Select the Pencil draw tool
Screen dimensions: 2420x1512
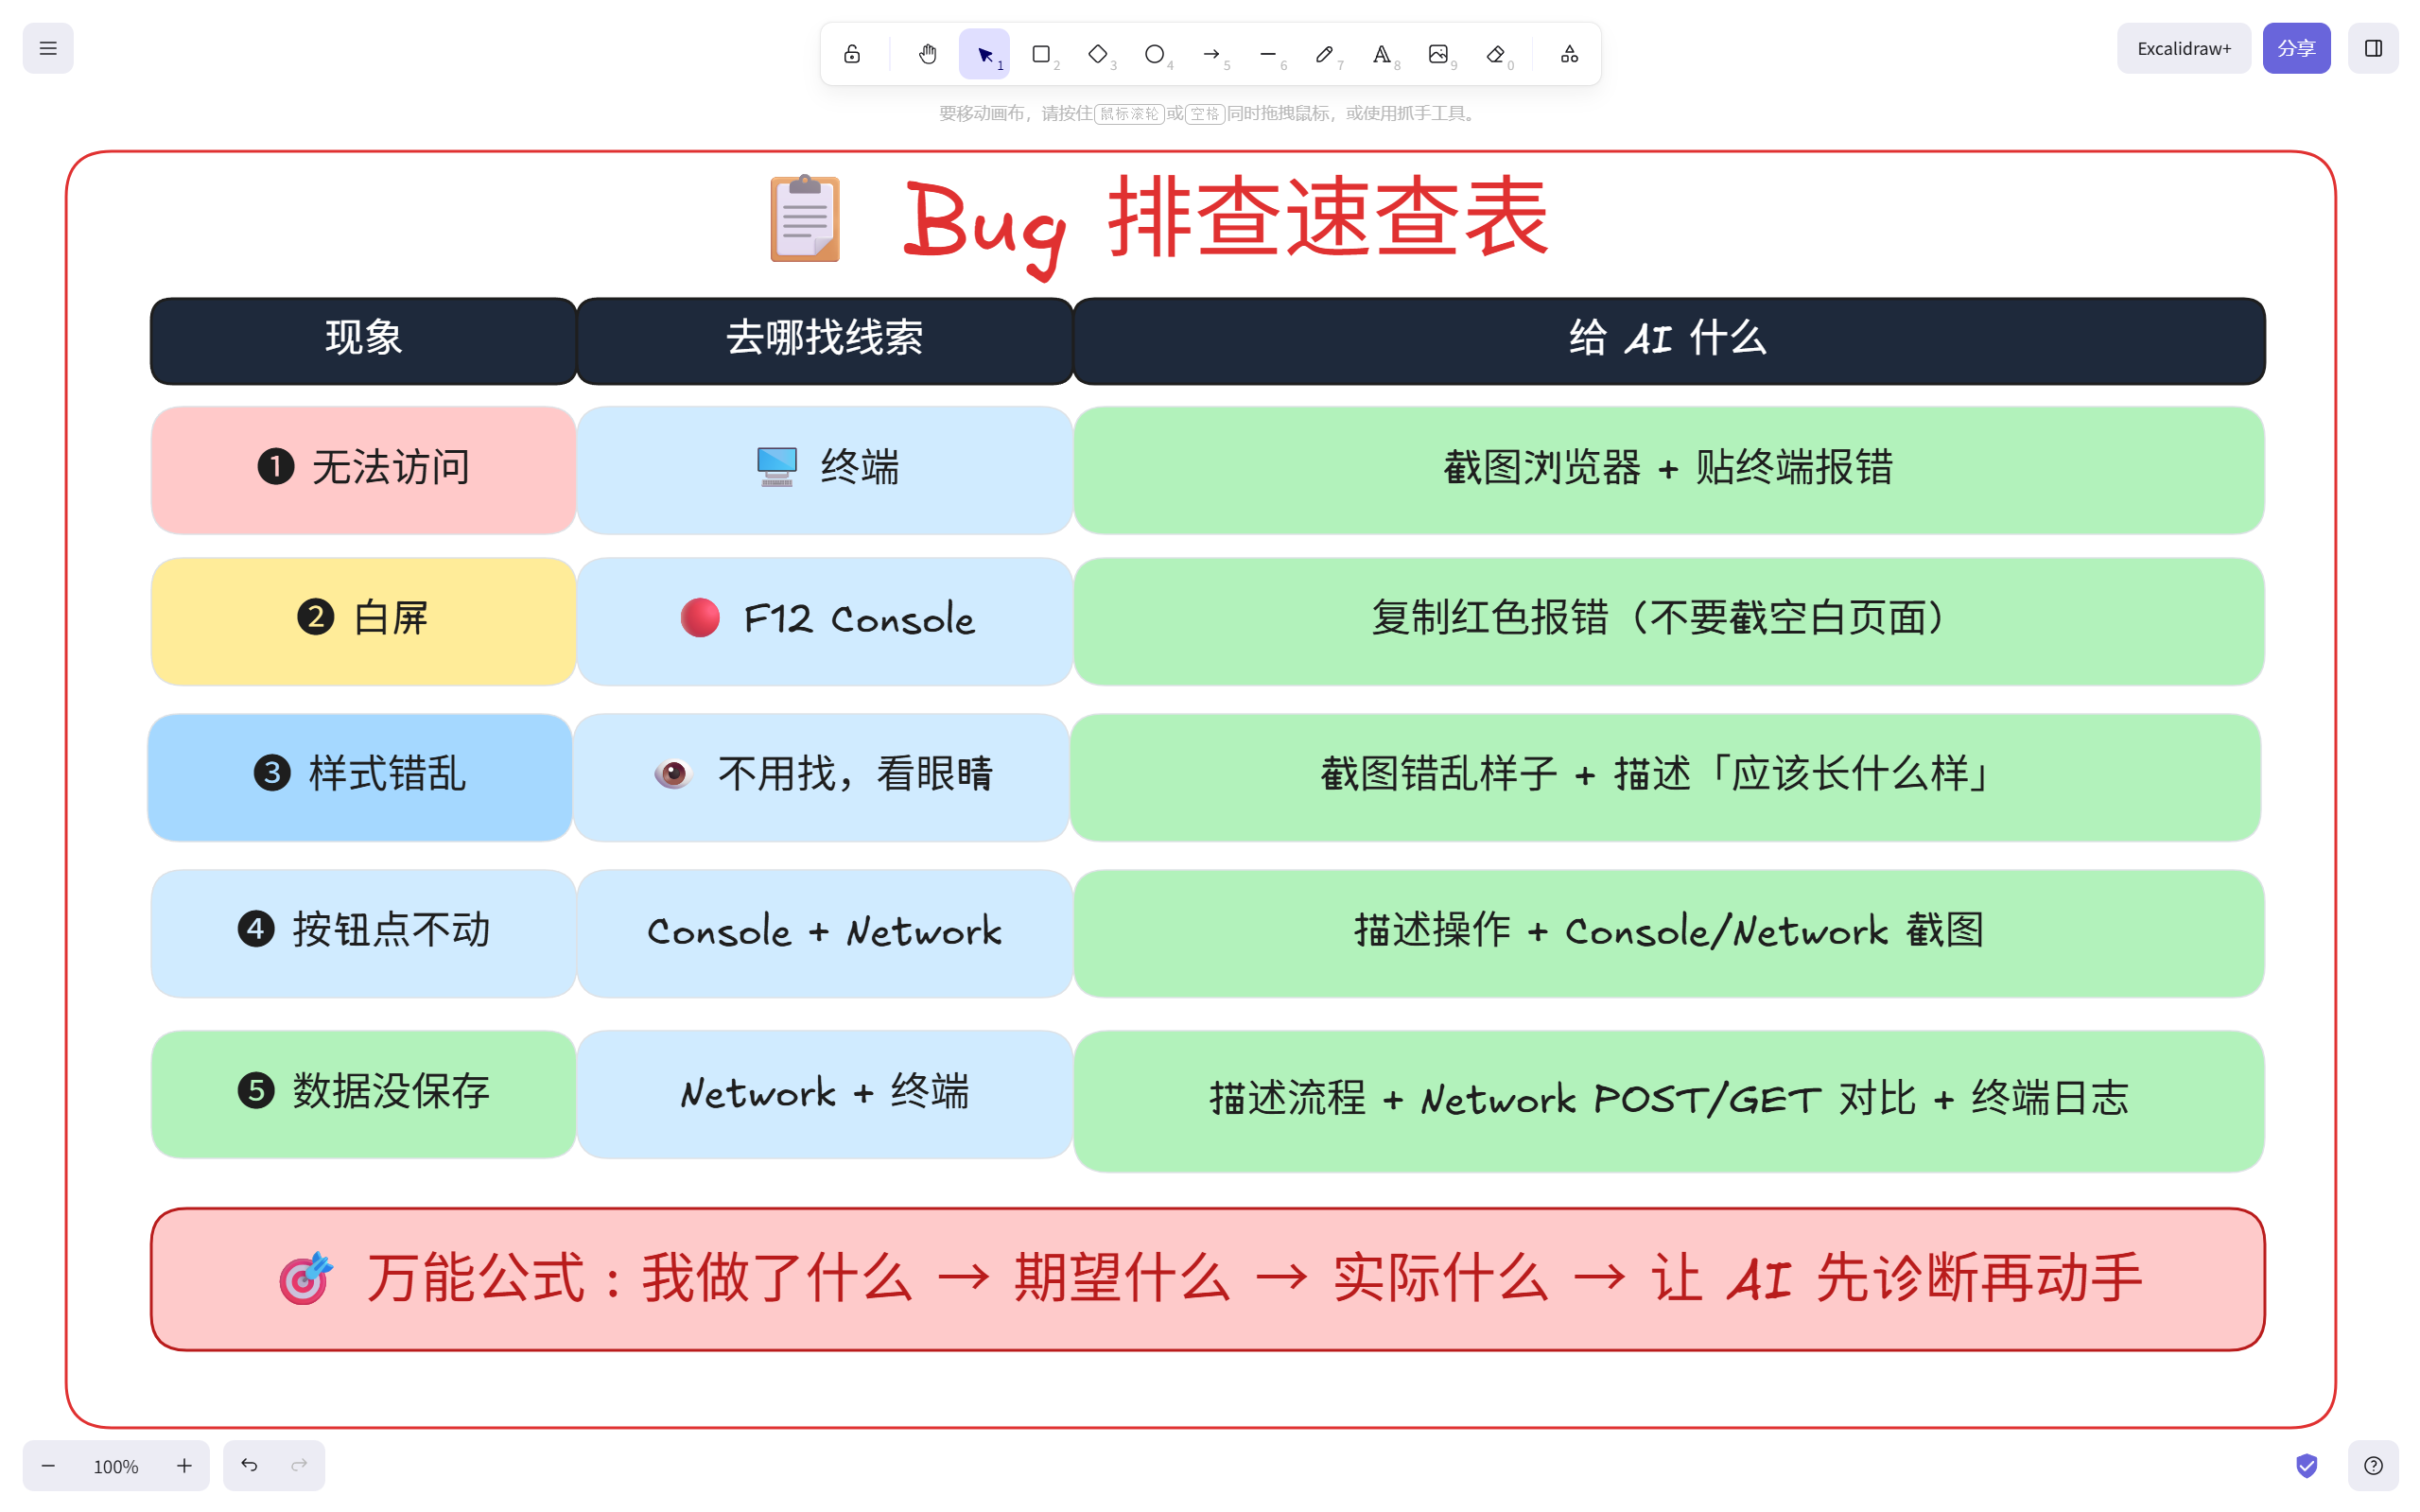1324,54
